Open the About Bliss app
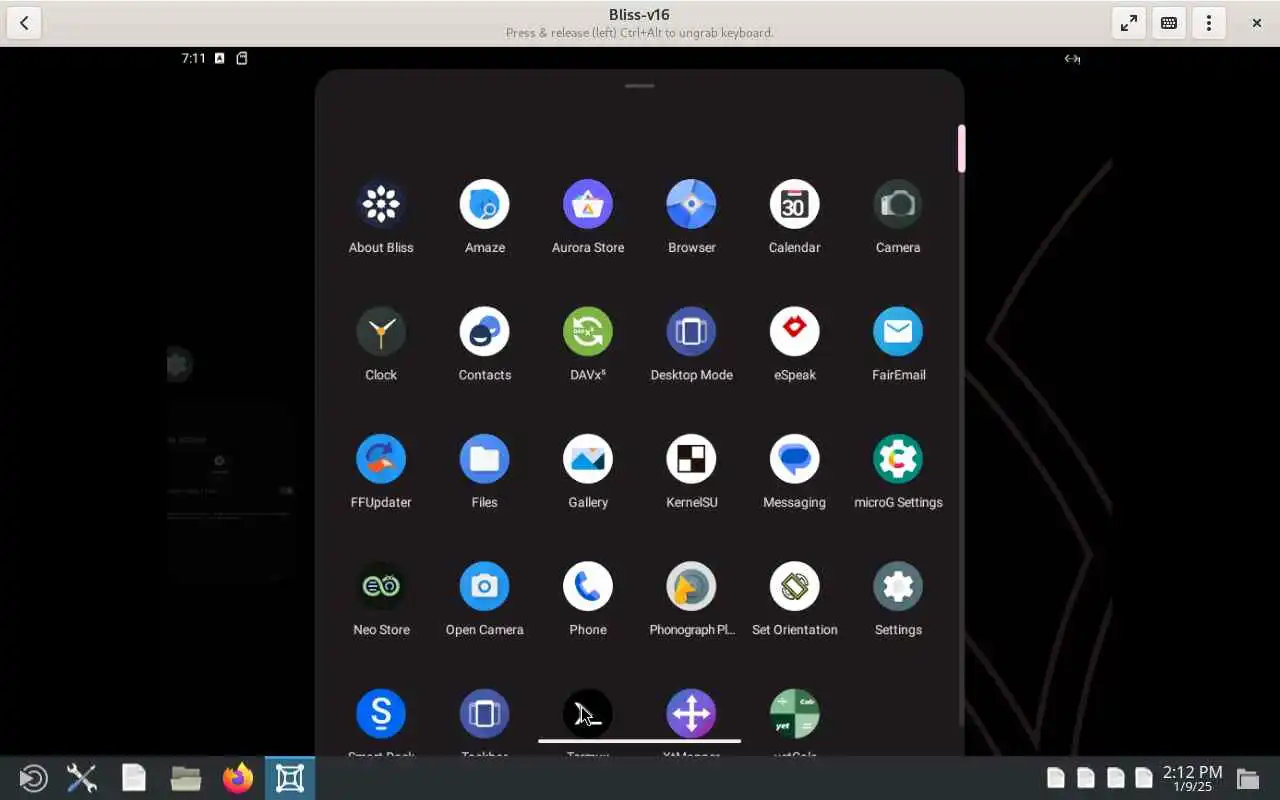 [381, 205]
